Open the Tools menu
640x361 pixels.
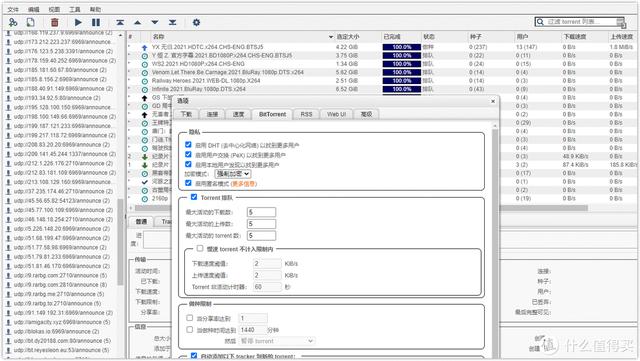[75, 9]
